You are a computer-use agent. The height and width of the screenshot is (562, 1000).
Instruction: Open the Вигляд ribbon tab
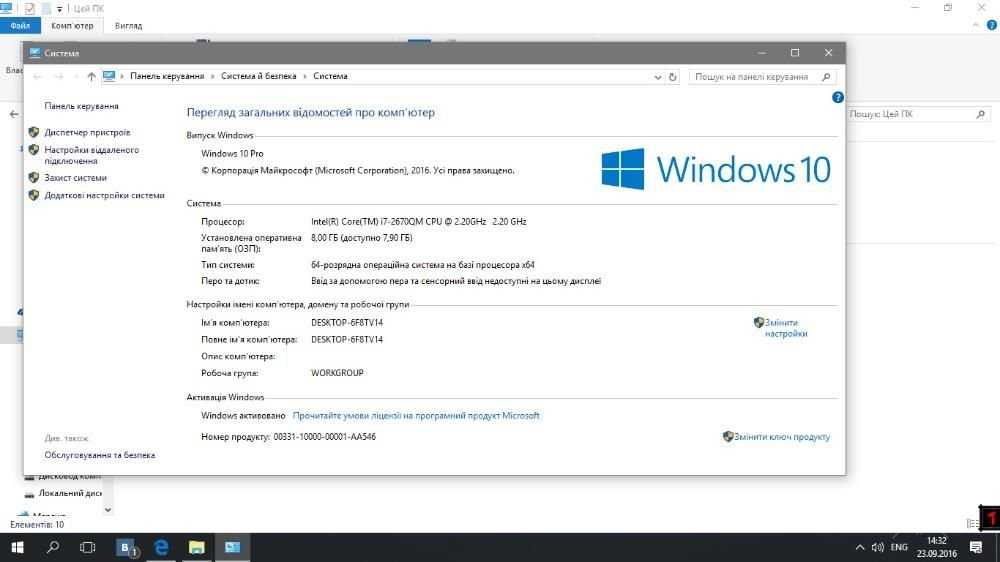(x=128, y=26)
